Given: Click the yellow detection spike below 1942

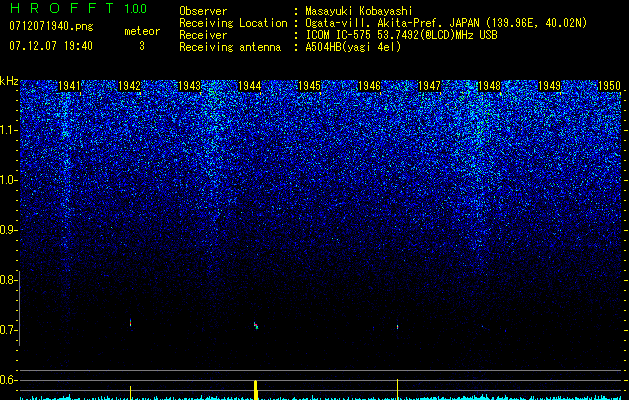Looking at the screenshot, I should [130, 392].
